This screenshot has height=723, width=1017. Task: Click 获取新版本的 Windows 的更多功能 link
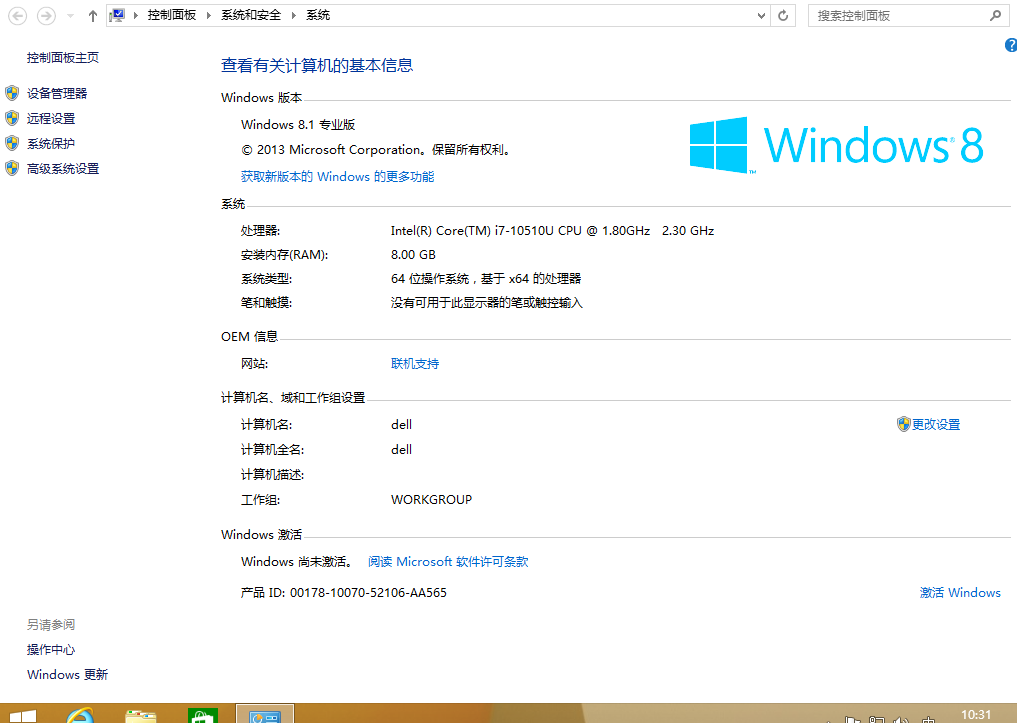[337, 176]
